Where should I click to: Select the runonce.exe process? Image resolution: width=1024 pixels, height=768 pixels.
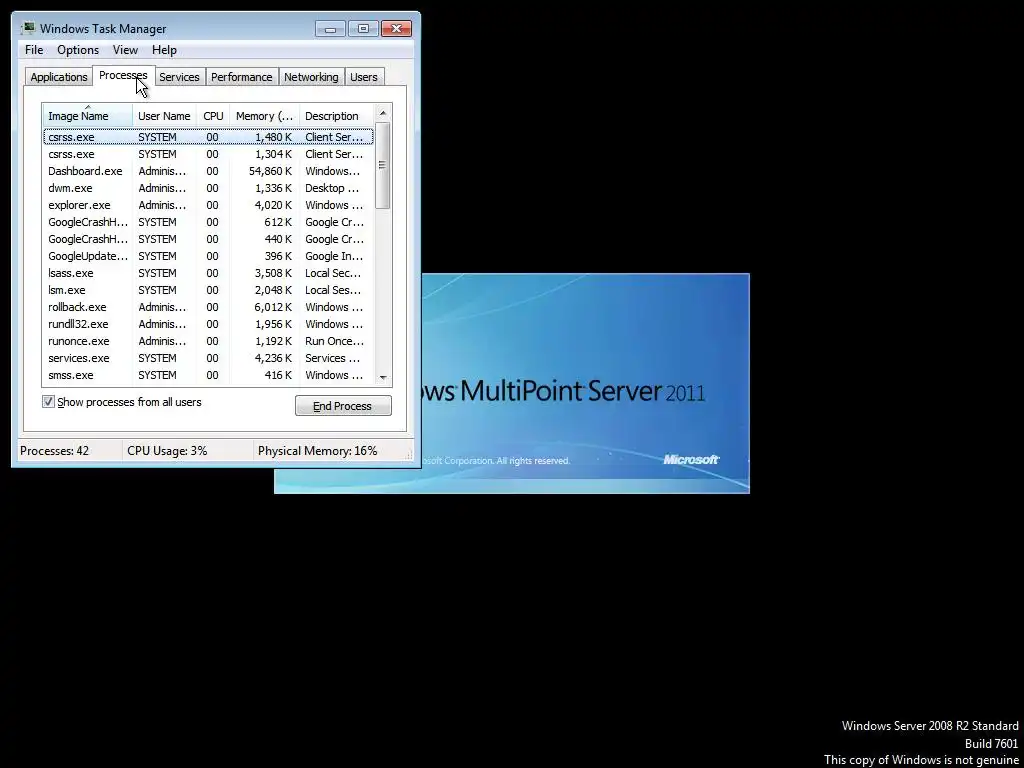click(x=208, y=341)
